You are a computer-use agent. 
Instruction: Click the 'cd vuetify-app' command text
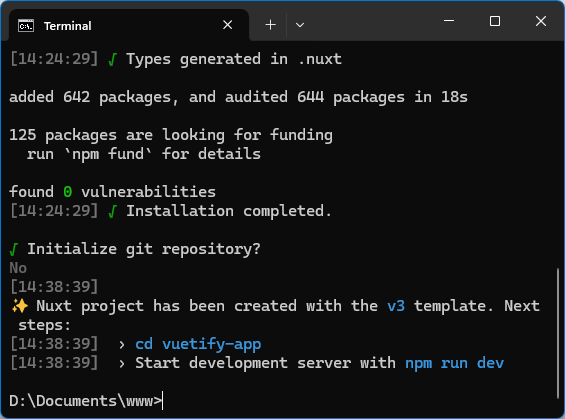click(x=198, y=344)
